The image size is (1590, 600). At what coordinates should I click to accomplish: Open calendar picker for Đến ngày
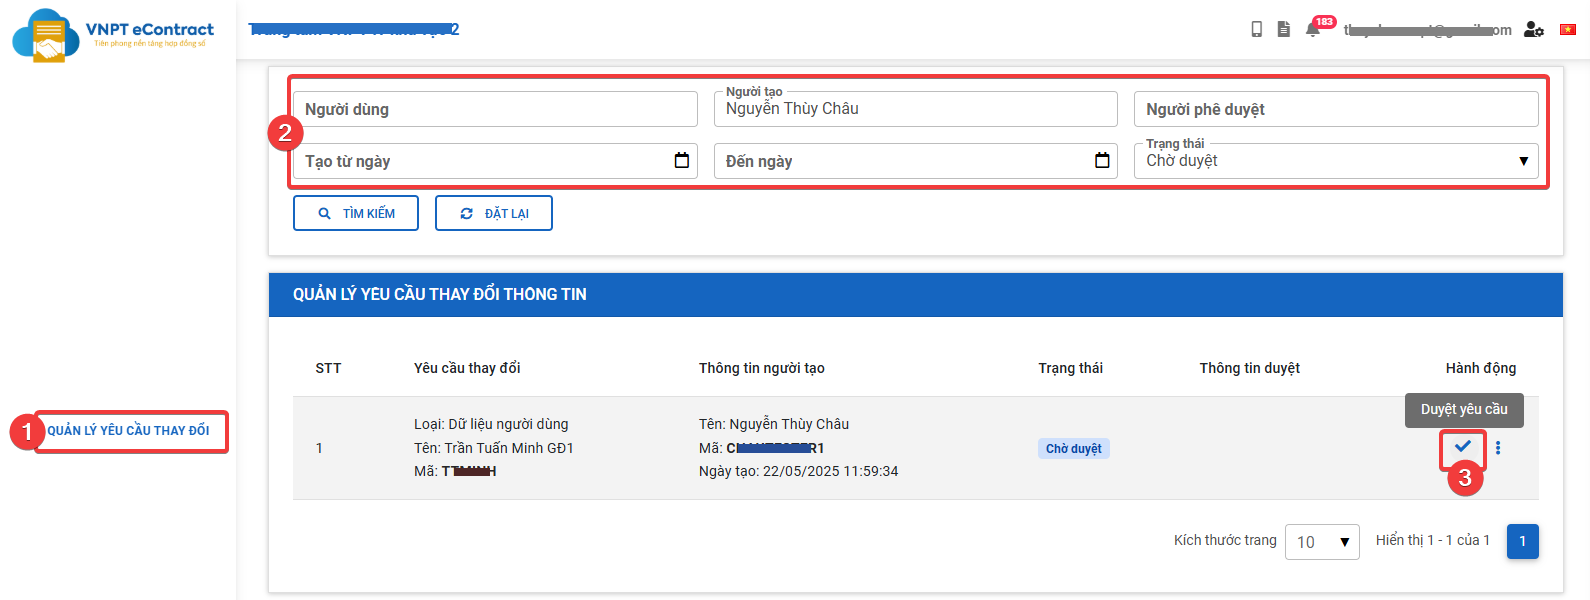tap(1102, 161)
